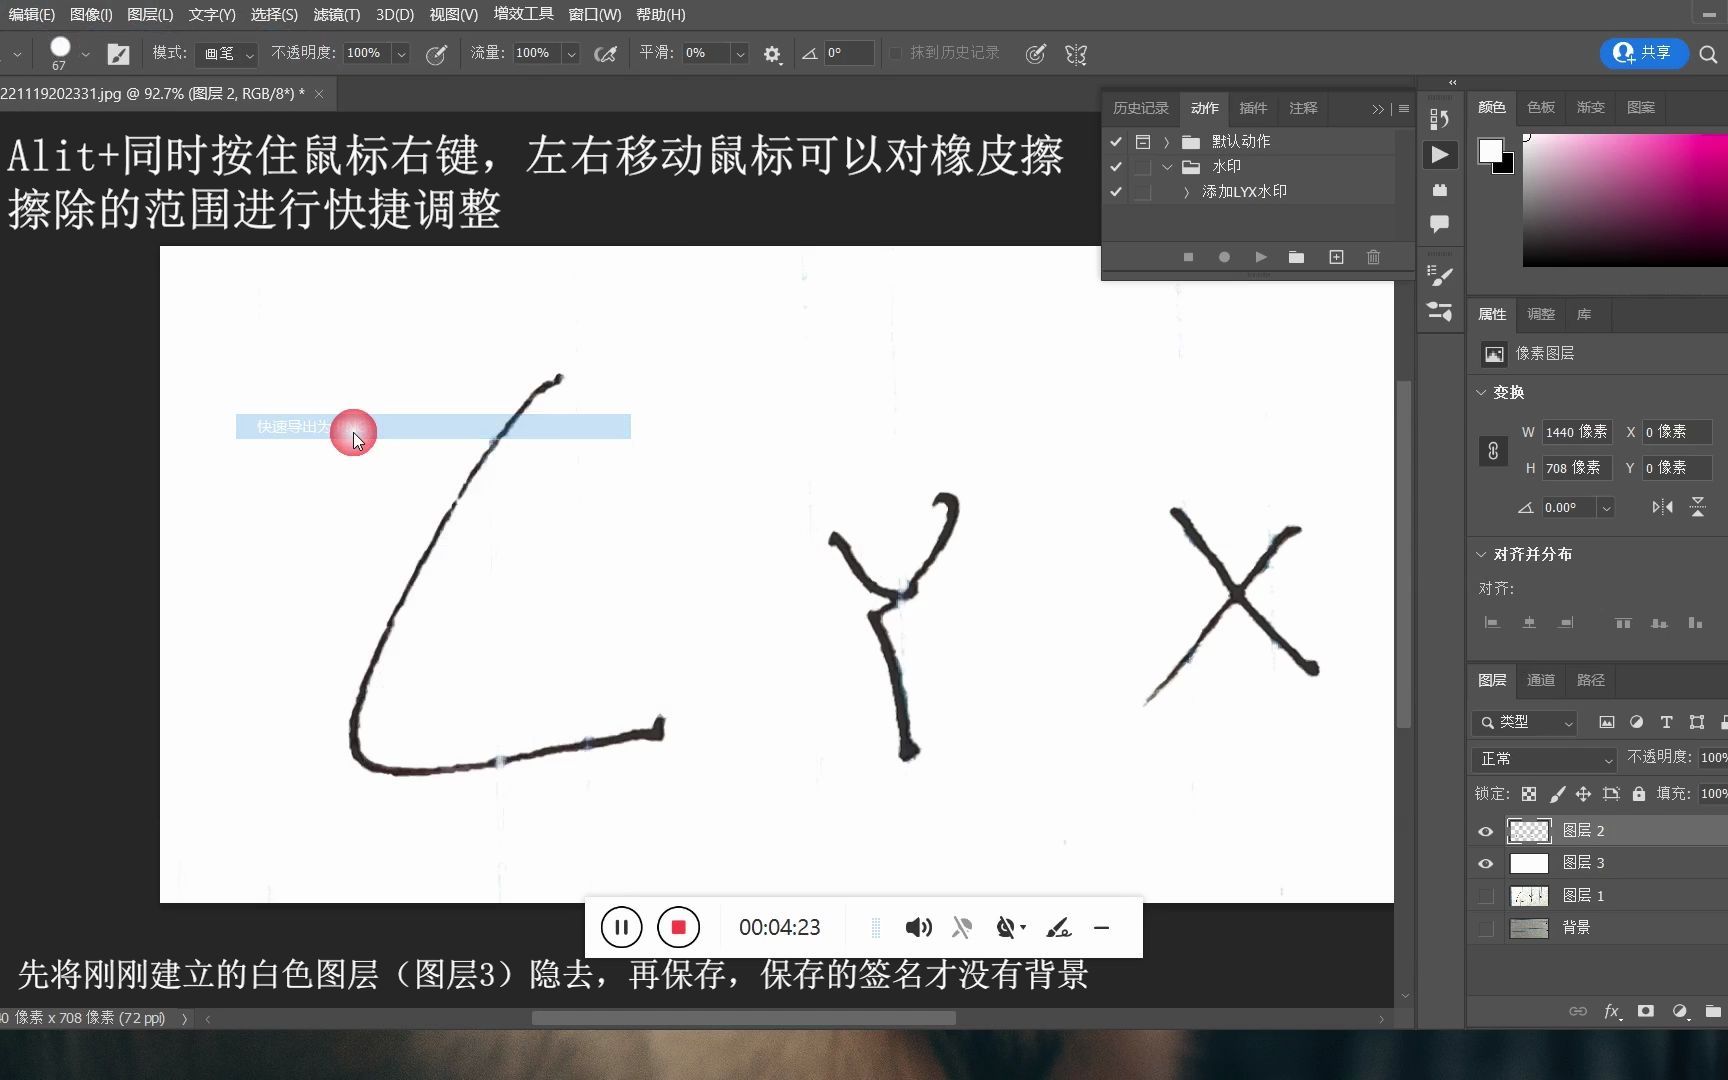Screen dimensions: 1728x1080
Task: Open Actions panel play icon in dock
Action: point(1439,154)
